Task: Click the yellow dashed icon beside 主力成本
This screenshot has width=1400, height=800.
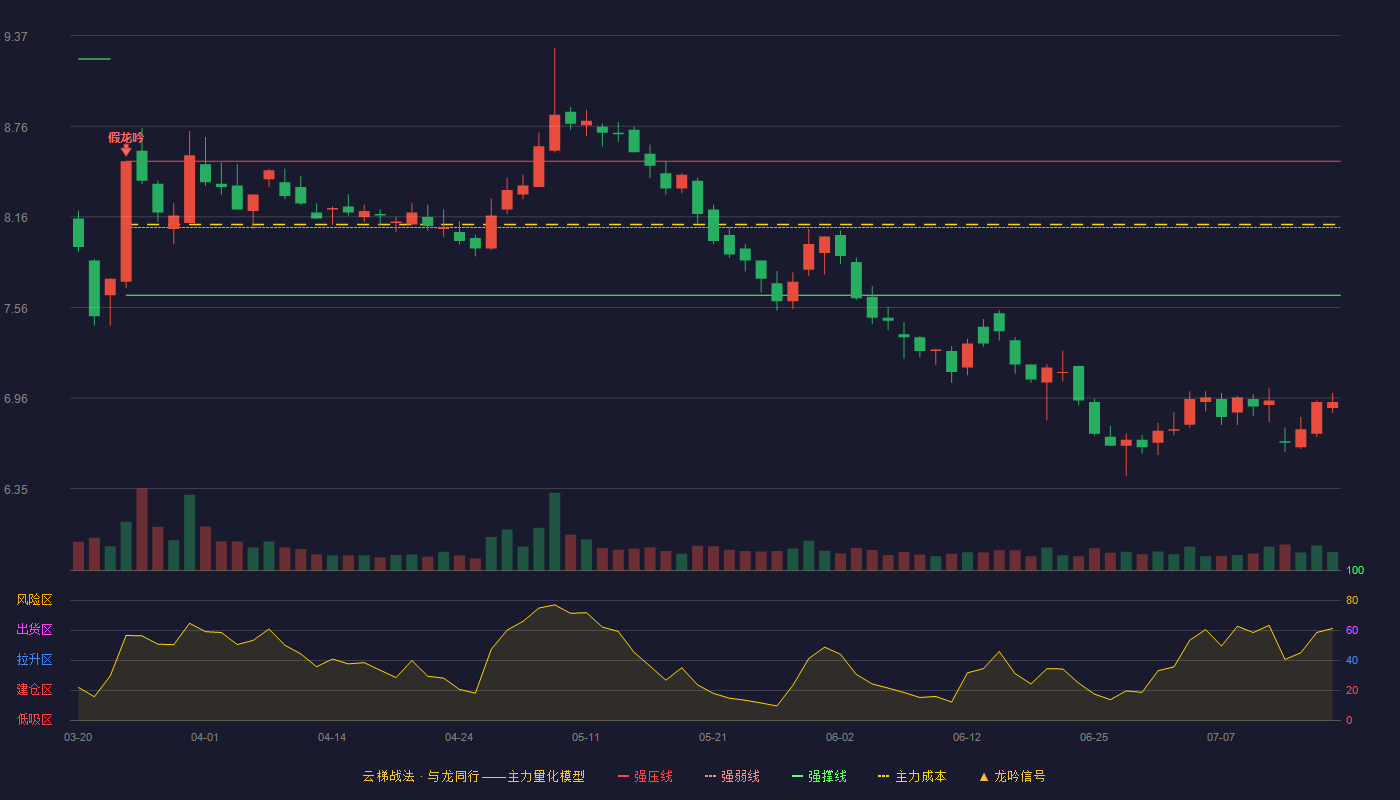Action: (883, 777)
